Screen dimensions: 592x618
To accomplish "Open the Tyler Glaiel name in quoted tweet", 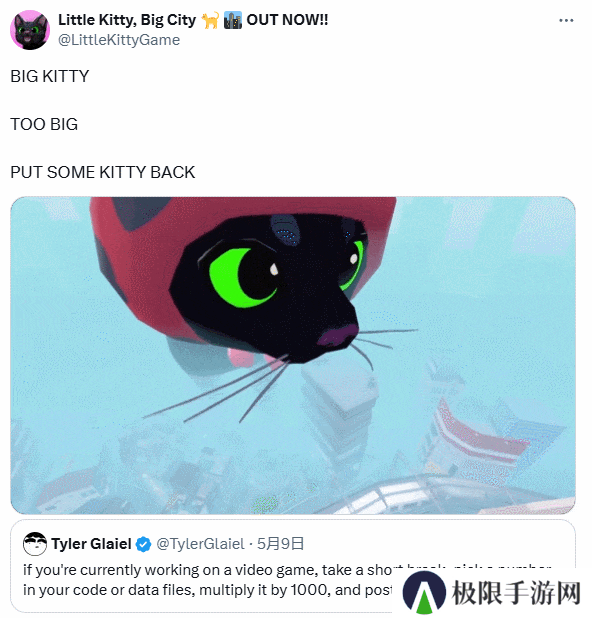I will 91,544.
